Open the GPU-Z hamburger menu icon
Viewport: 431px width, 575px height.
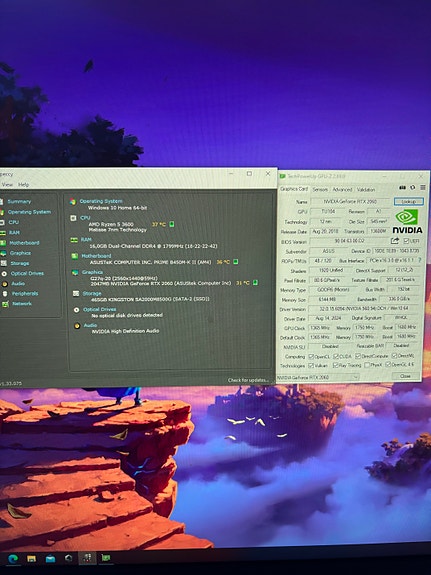click(423, 187)
